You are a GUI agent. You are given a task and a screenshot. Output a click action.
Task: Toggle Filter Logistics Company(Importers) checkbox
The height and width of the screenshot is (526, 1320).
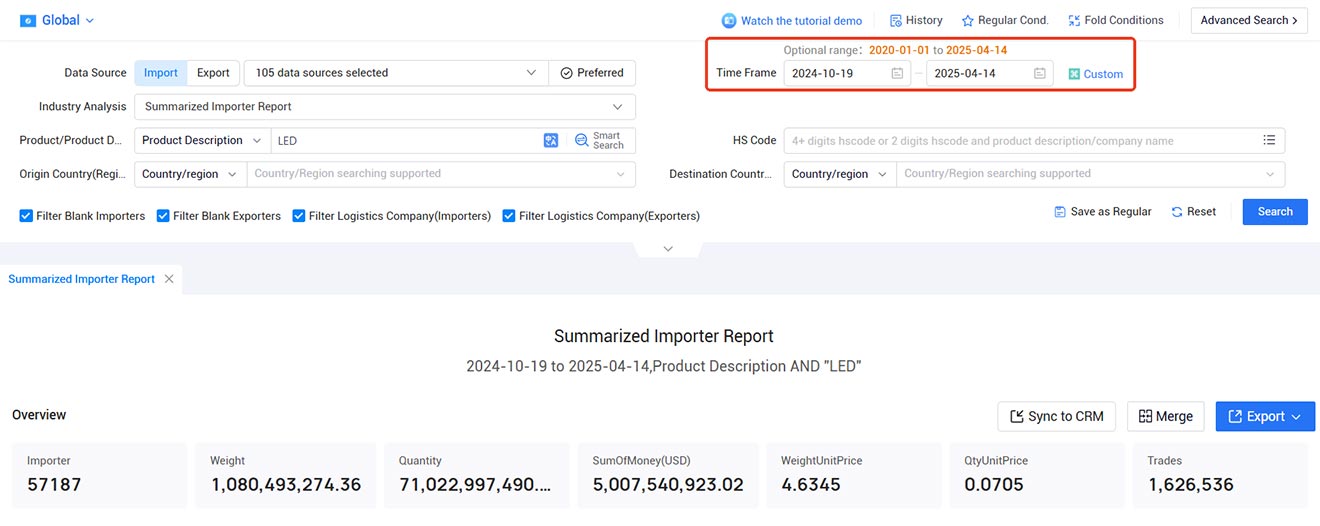(299, 216)
